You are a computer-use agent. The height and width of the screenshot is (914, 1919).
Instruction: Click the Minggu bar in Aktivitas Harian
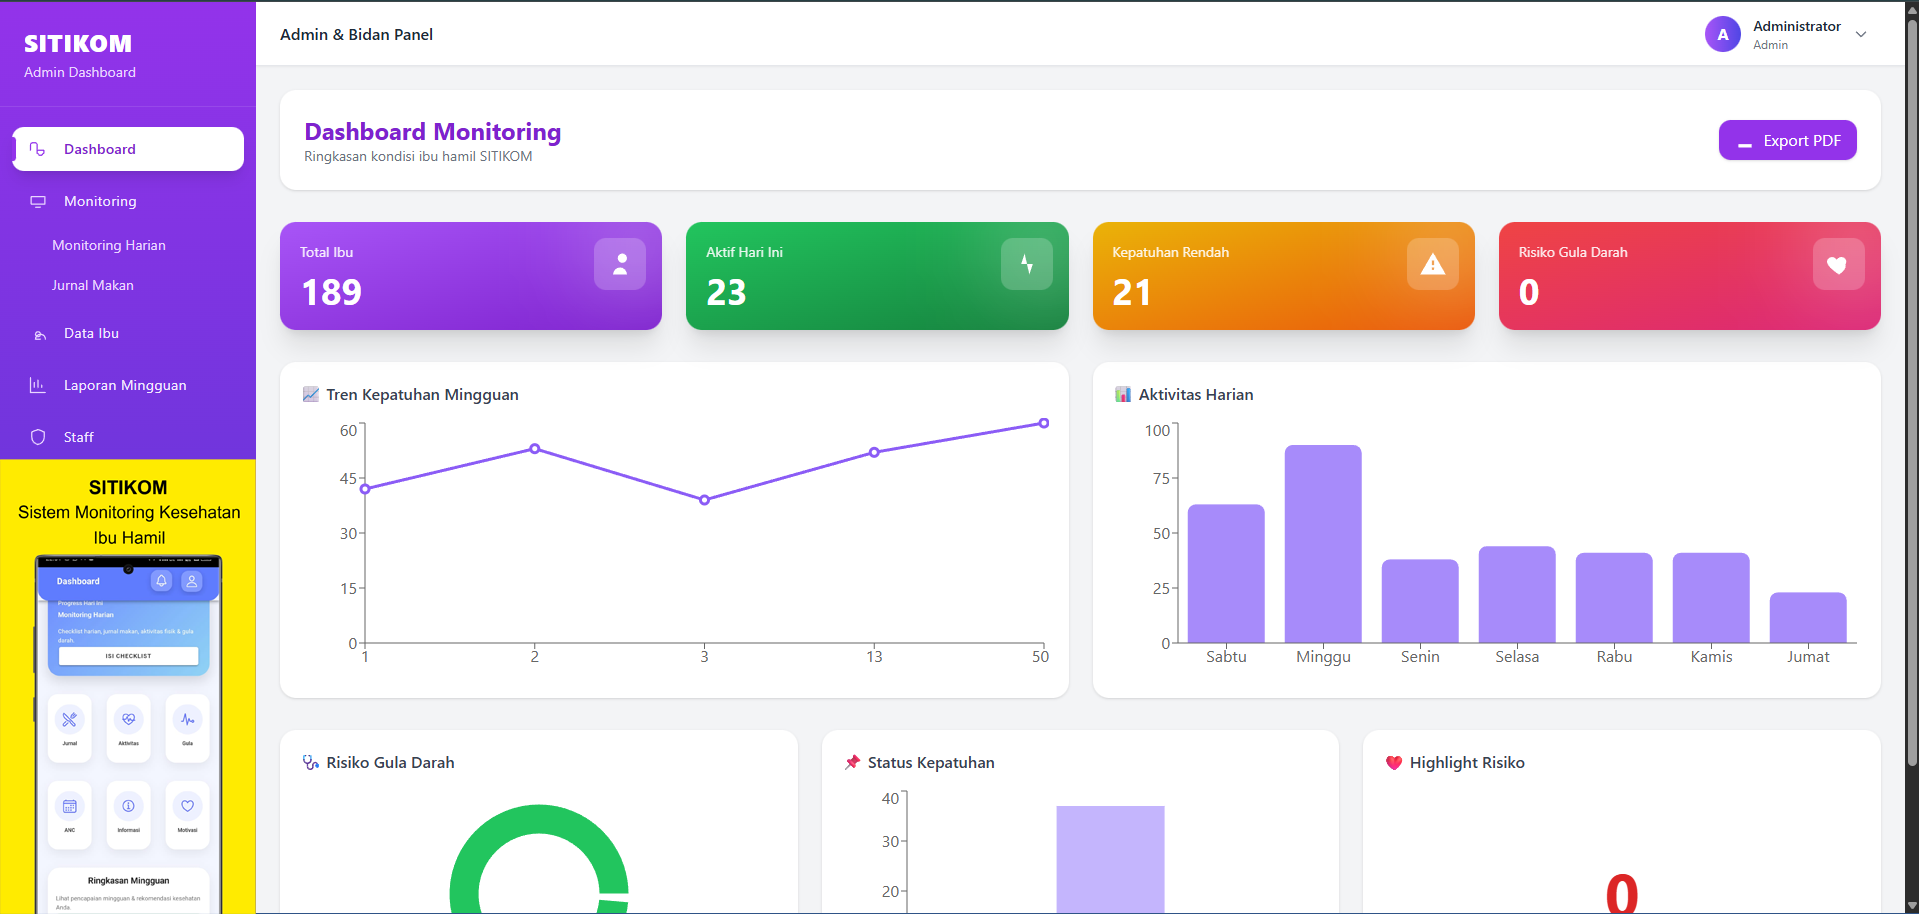pyautogui.click(x=1323, y=544)
